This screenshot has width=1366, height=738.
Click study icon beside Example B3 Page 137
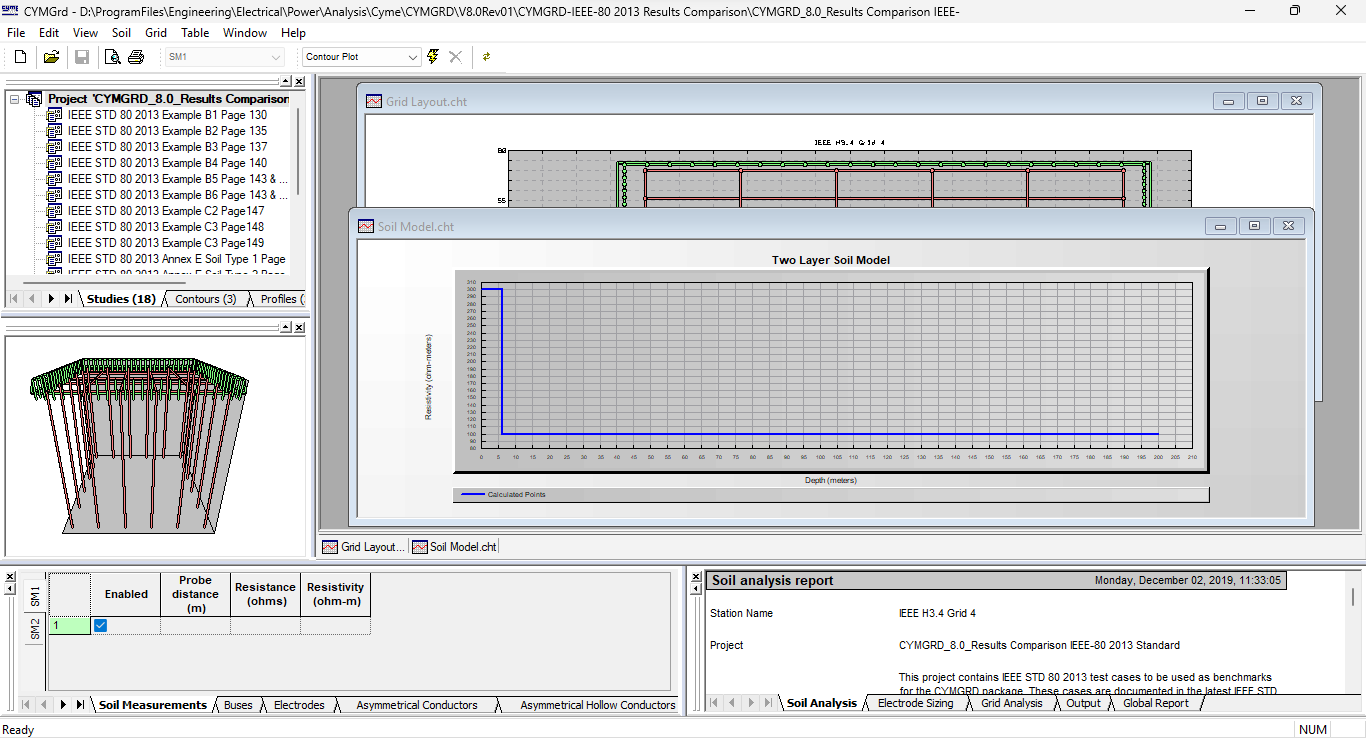click(x=55, y=147)
